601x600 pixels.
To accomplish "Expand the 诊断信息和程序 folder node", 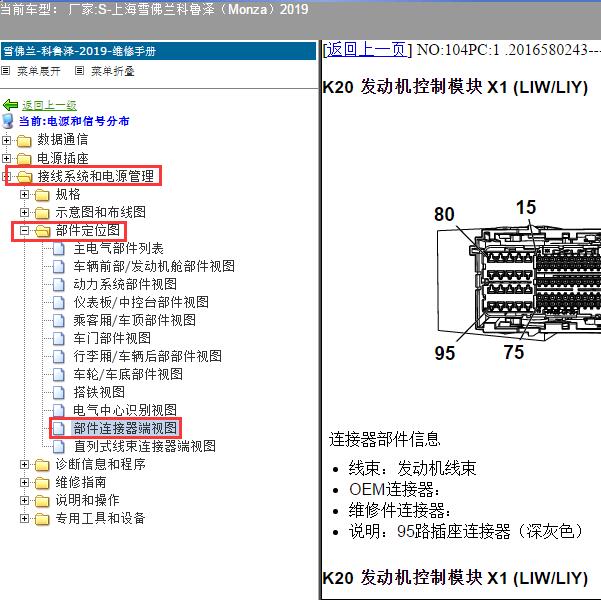I will 25,465.
